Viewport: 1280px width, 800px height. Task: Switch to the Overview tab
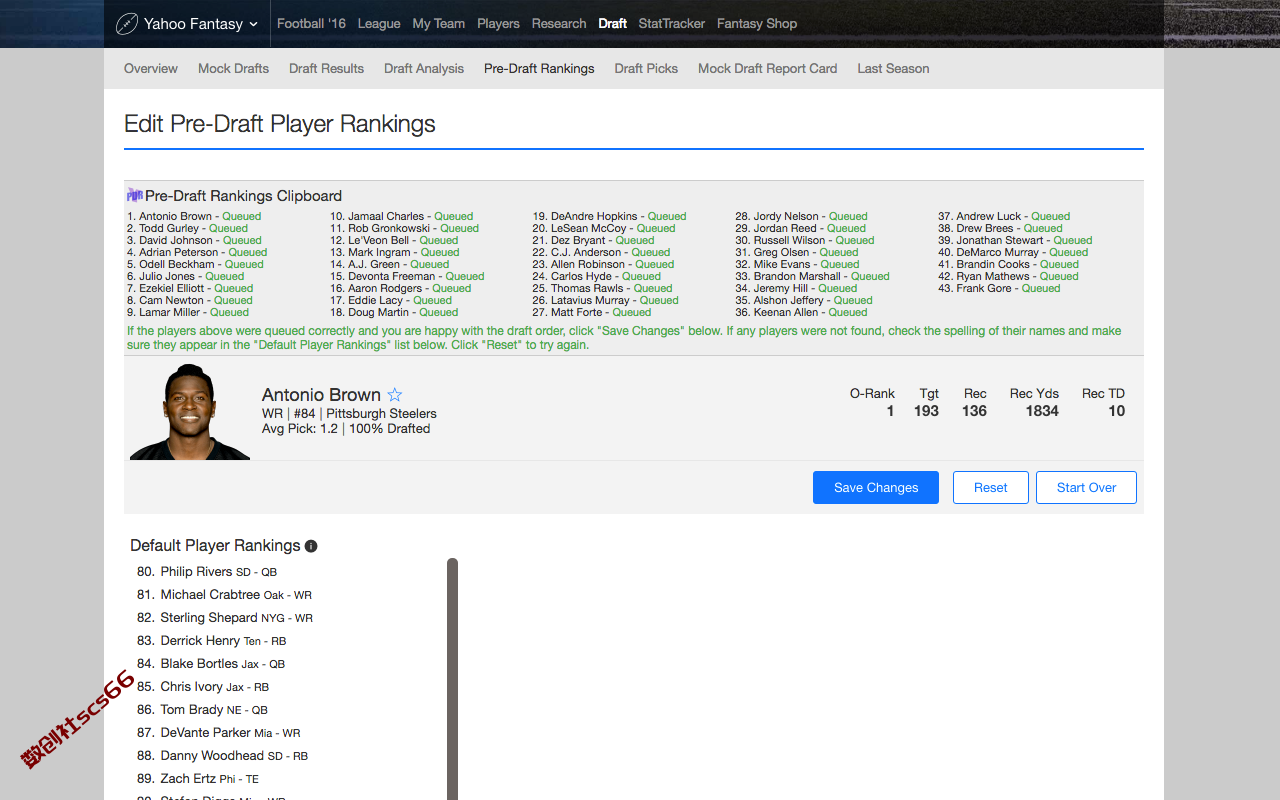tap(151, 69)
